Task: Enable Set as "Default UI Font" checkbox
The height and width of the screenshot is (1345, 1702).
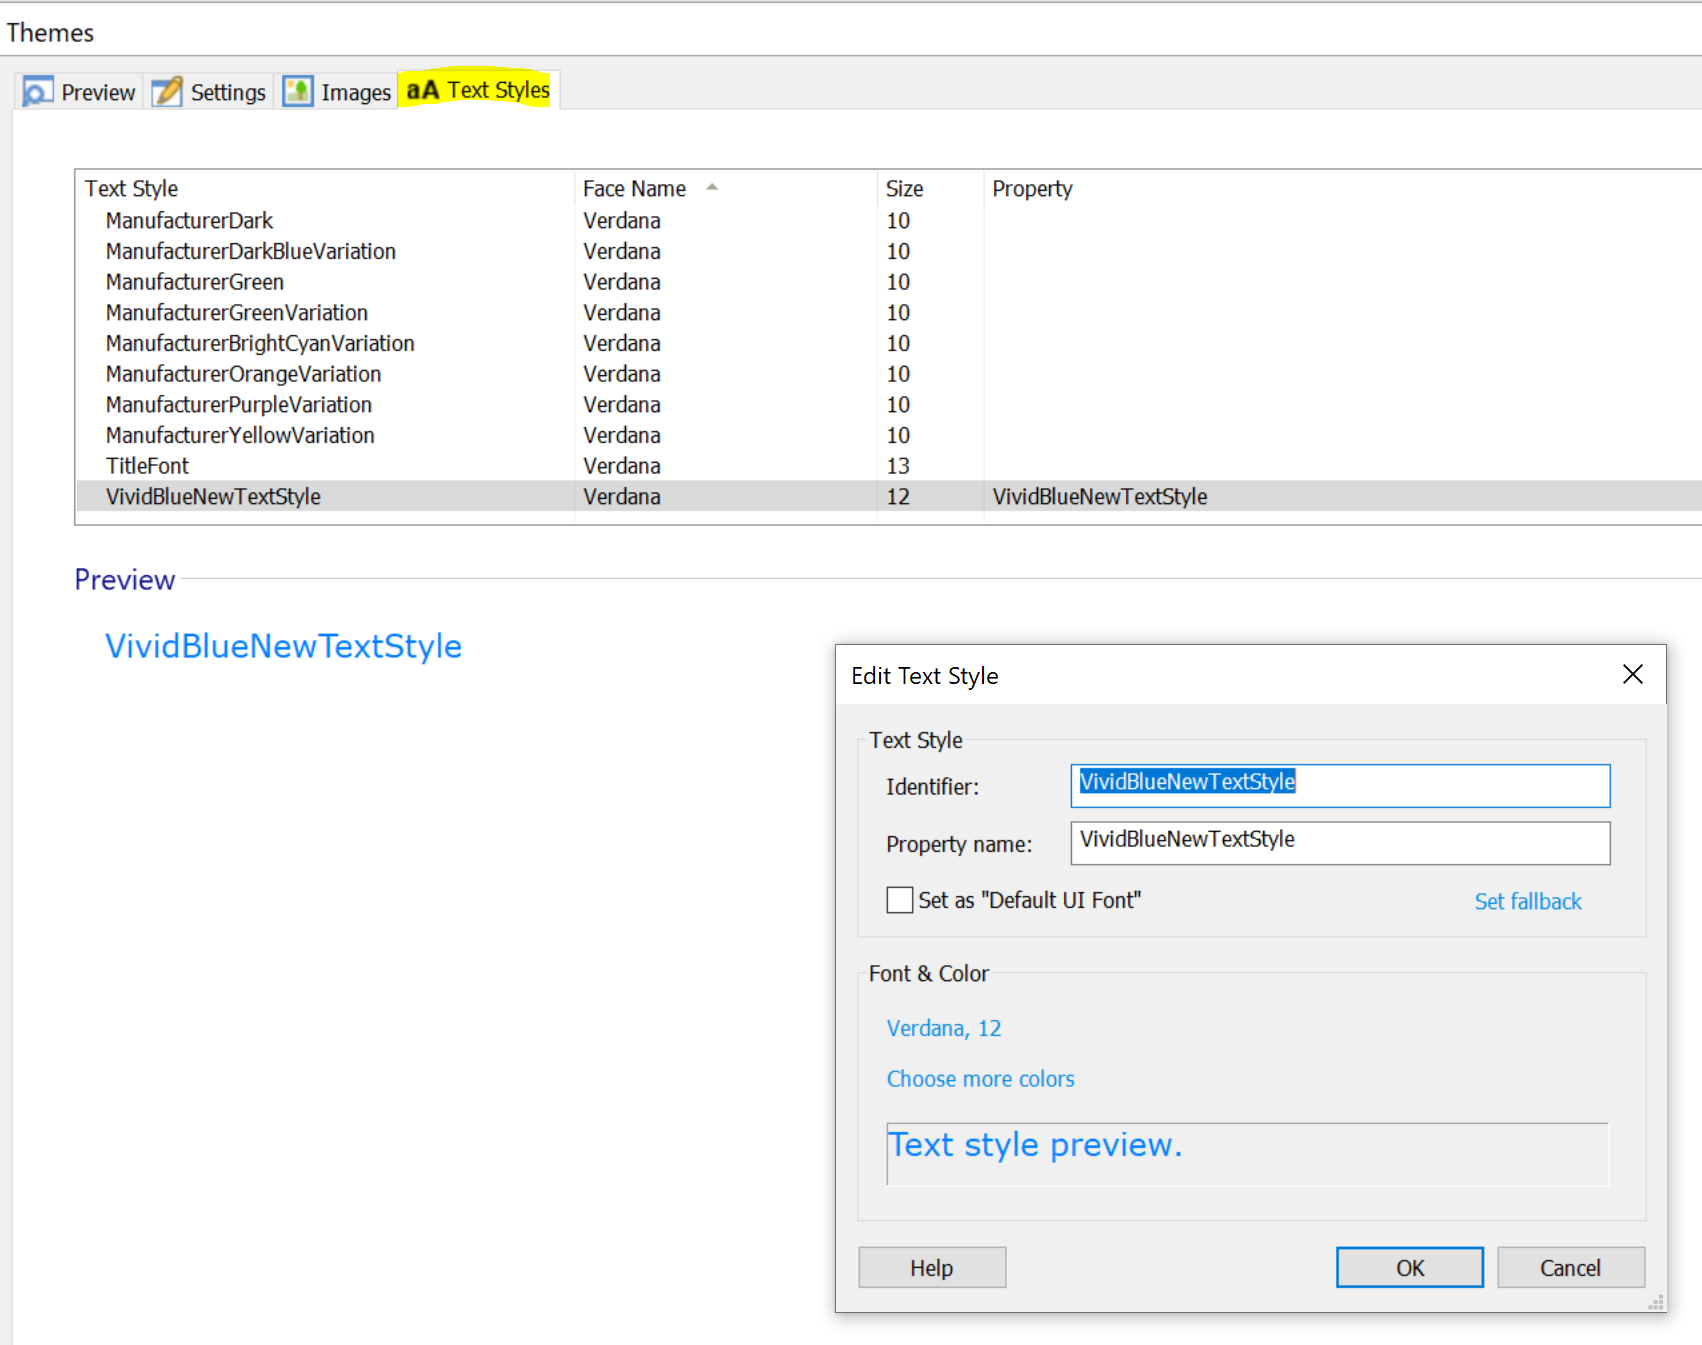Action: pos(899,900)
